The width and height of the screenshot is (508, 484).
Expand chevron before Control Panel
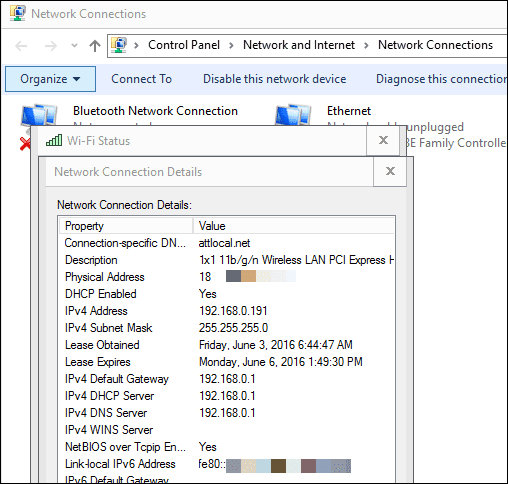pyautogui.click(x=136, y=45)
